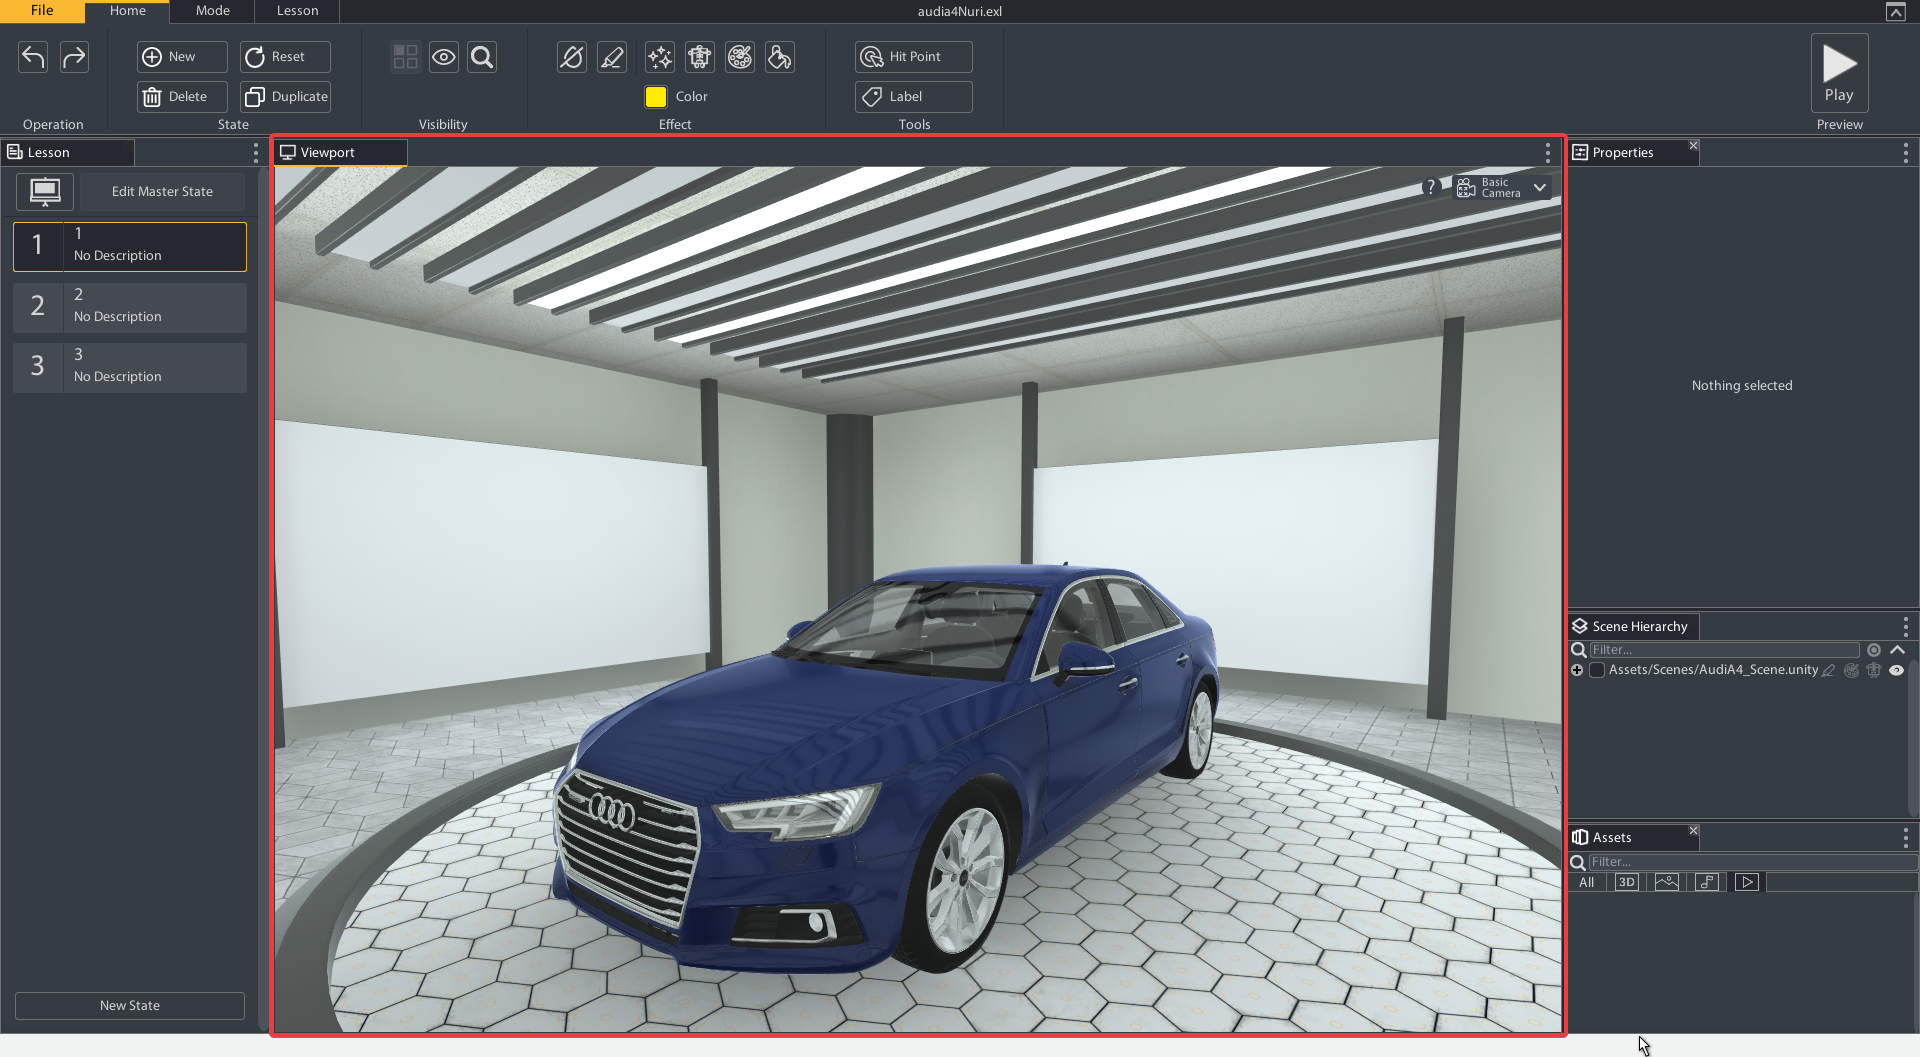The width and height of the screenshot is (1920, 1057).
Task: Open the viewport help question mark
Action: click(x=1431, y=187)
